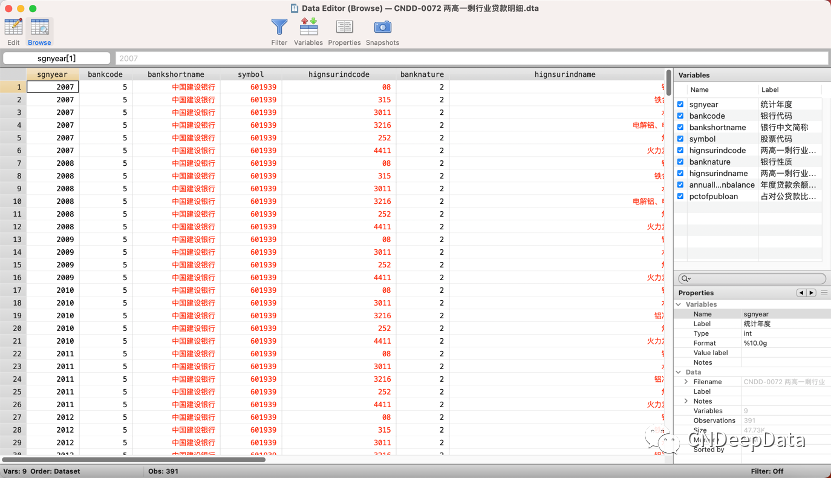Go to next variable in Properties
The height and width of the screenshot is (478, 832).
click(x=811, y=293)
